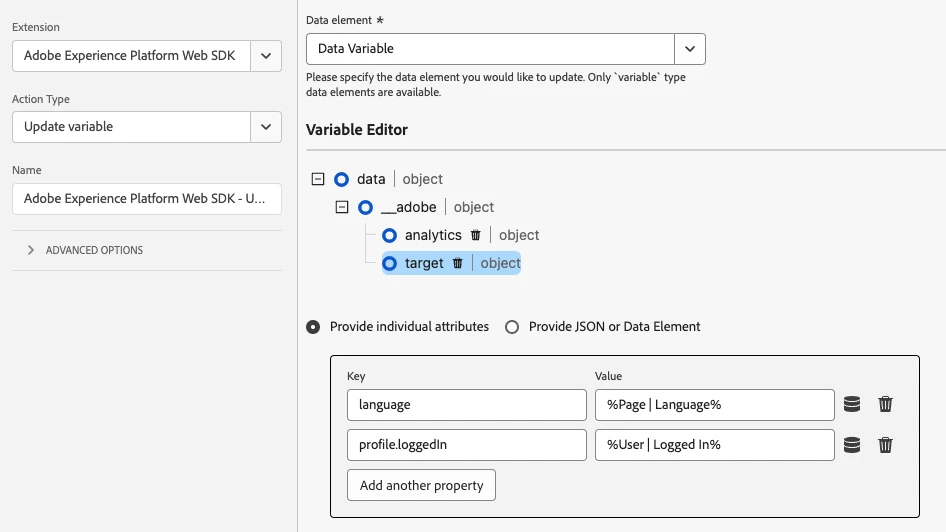Expand the Advanced Options section
Image resolution: width=946 pixels, height=532 pixels.
[31, 250]
